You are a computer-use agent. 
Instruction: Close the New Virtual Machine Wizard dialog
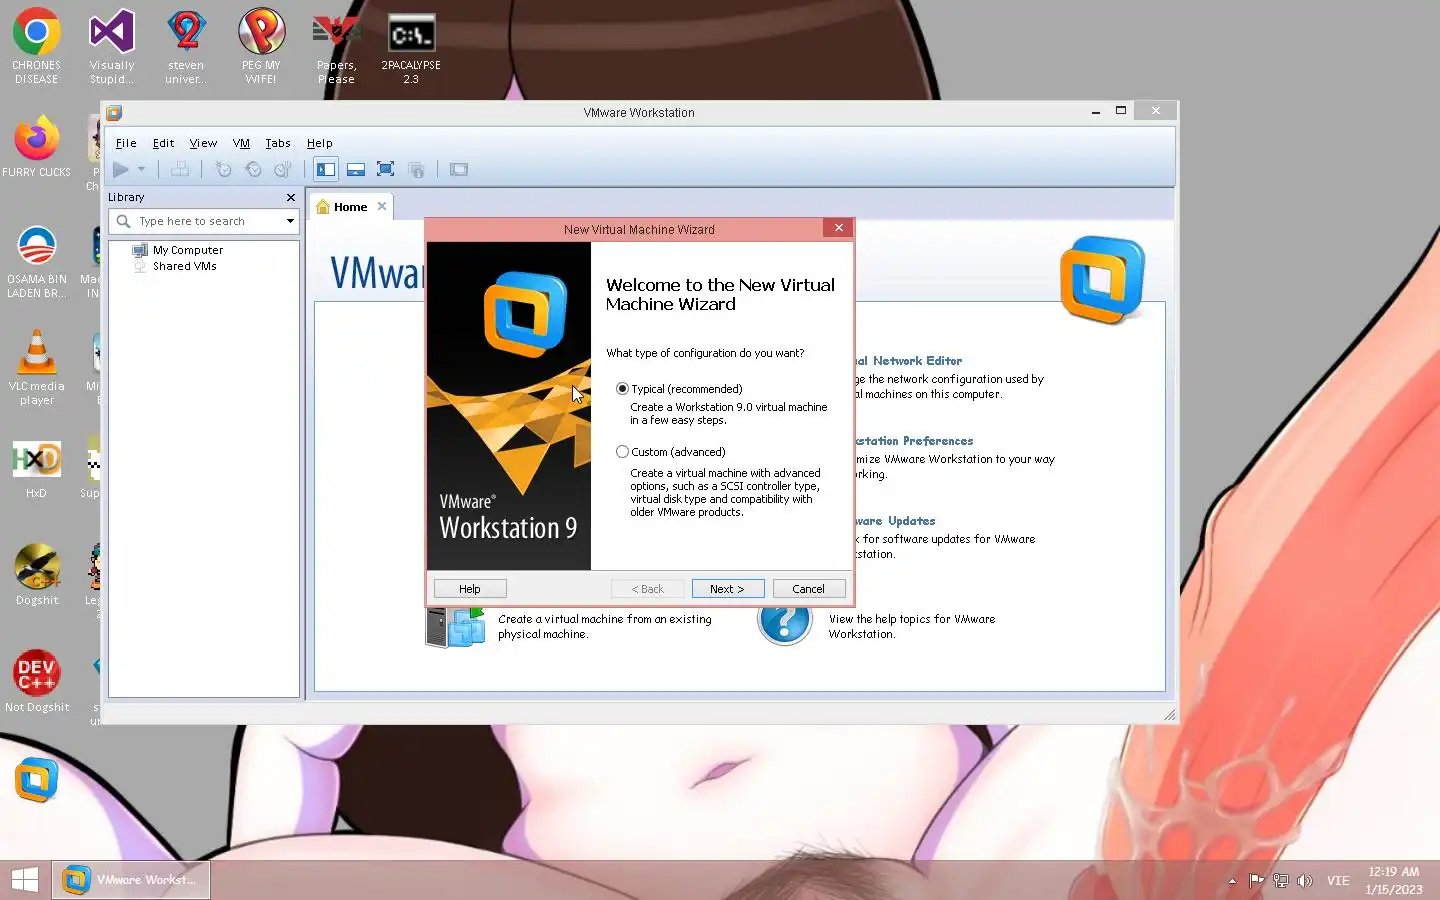tap(839, 228)
